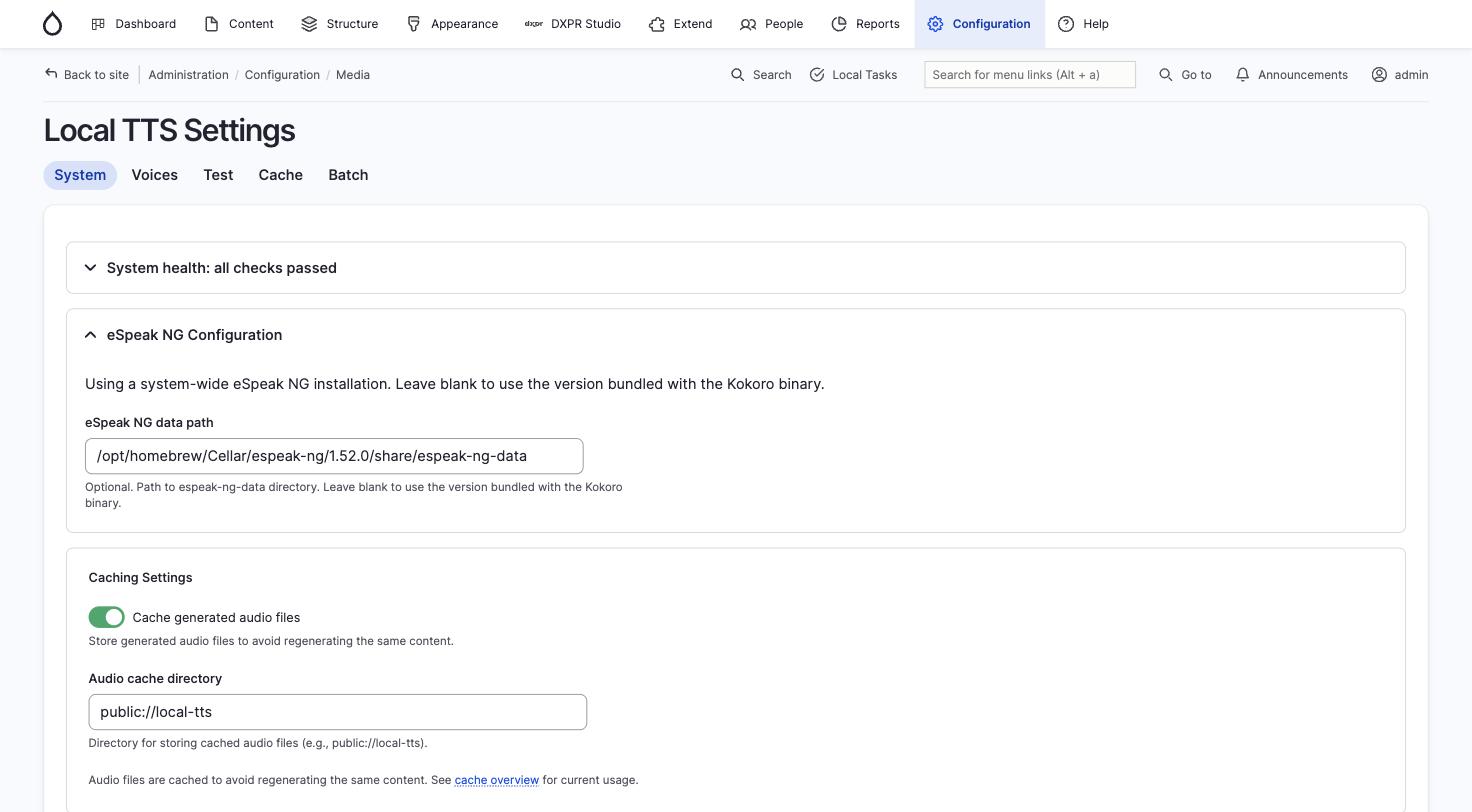Expand the System health section chevron
The image size is (1472, 812).
(90, 268)
